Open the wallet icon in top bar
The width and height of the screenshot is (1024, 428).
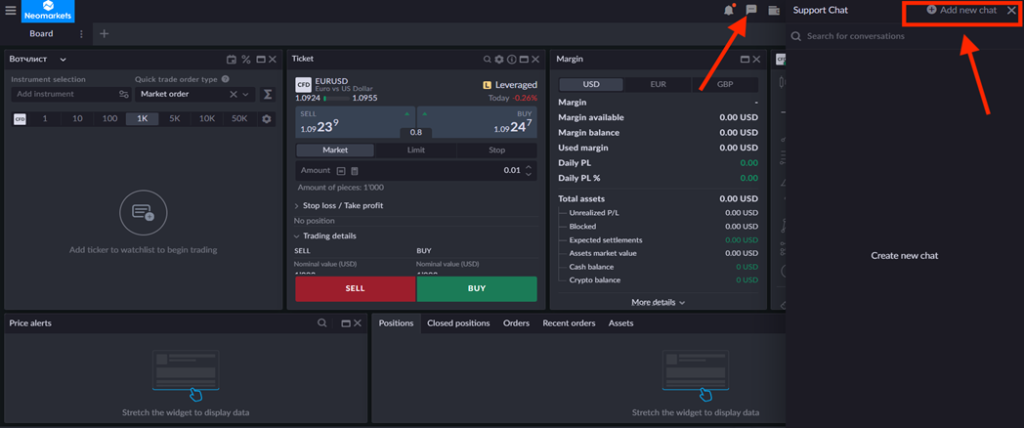coord(774,10)
